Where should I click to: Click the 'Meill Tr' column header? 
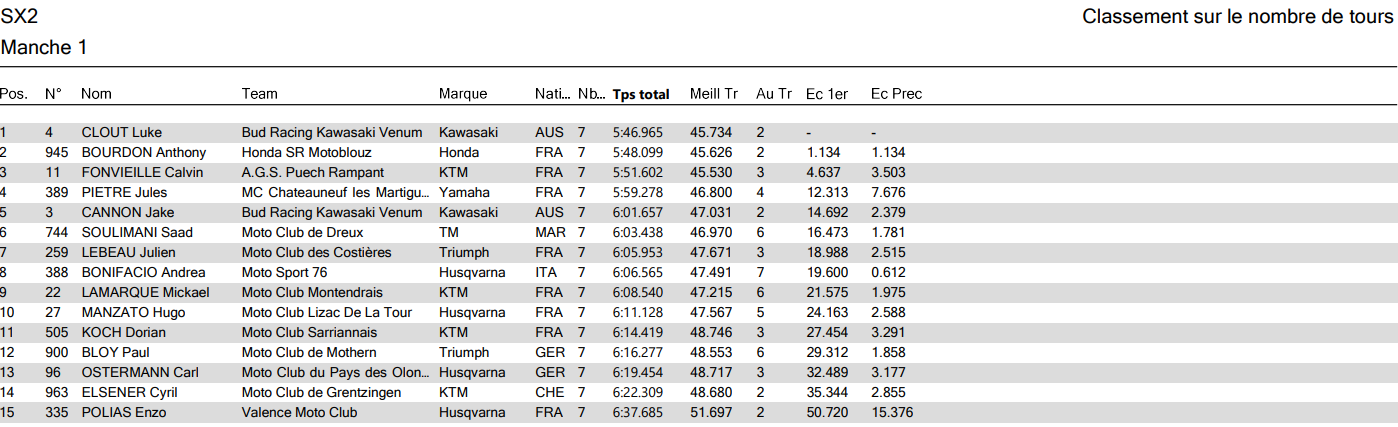click(714, 94)
